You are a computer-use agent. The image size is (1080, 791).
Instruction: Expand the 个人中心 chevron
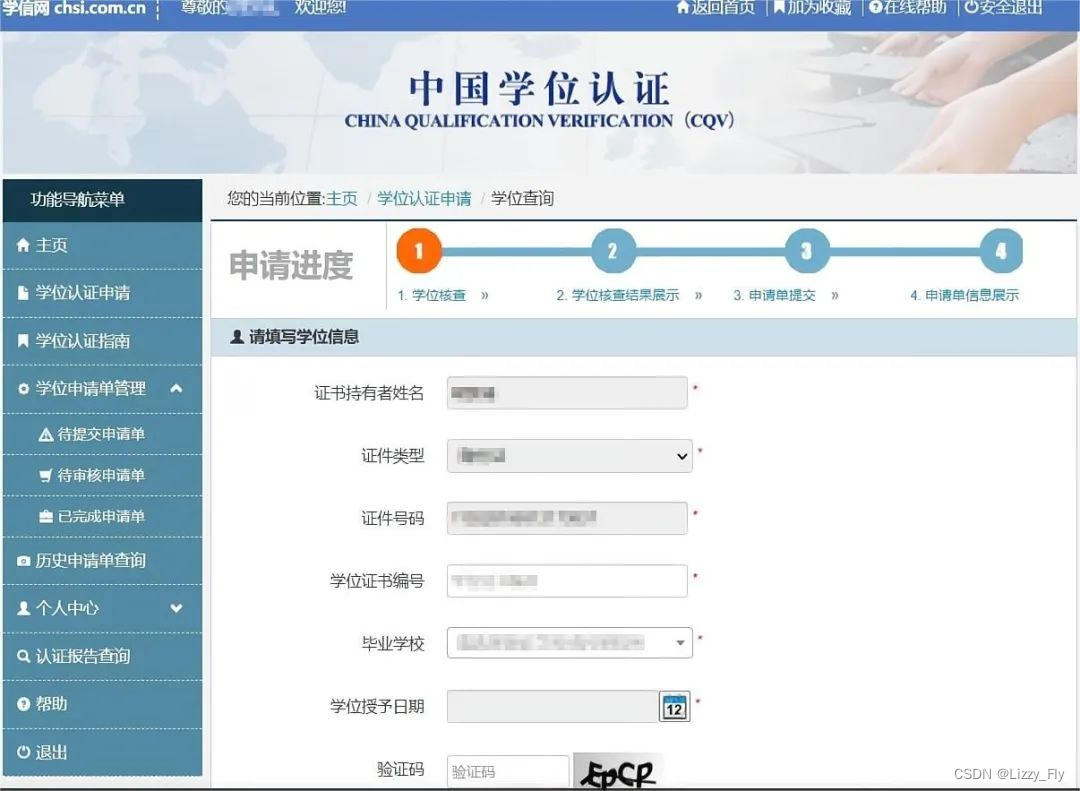[x=176, y=608]
